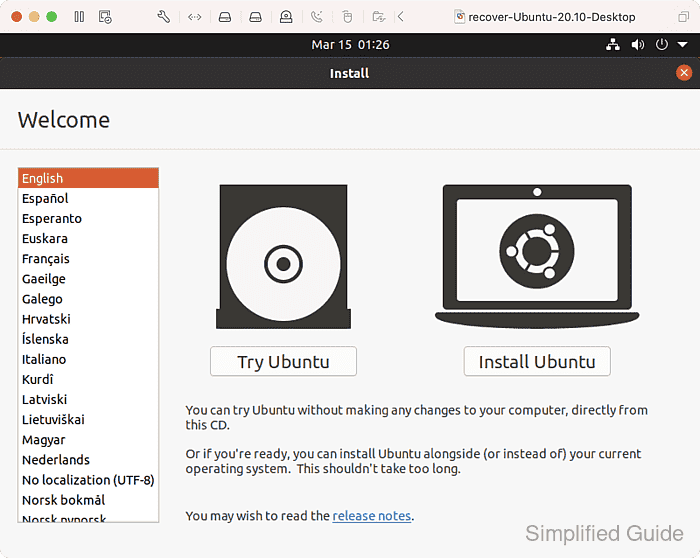This screenshot has width=700, height=558.
Task: Pause the virtual machine
Action: coord(79,17)
